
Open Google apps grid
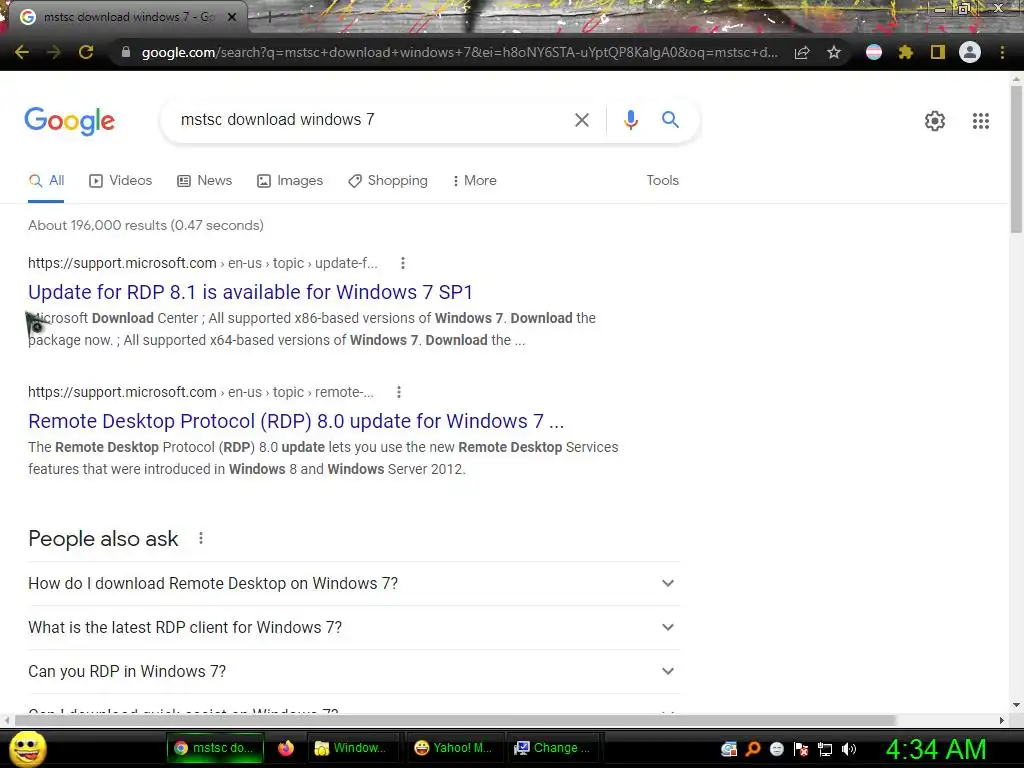tap(980, 121)
